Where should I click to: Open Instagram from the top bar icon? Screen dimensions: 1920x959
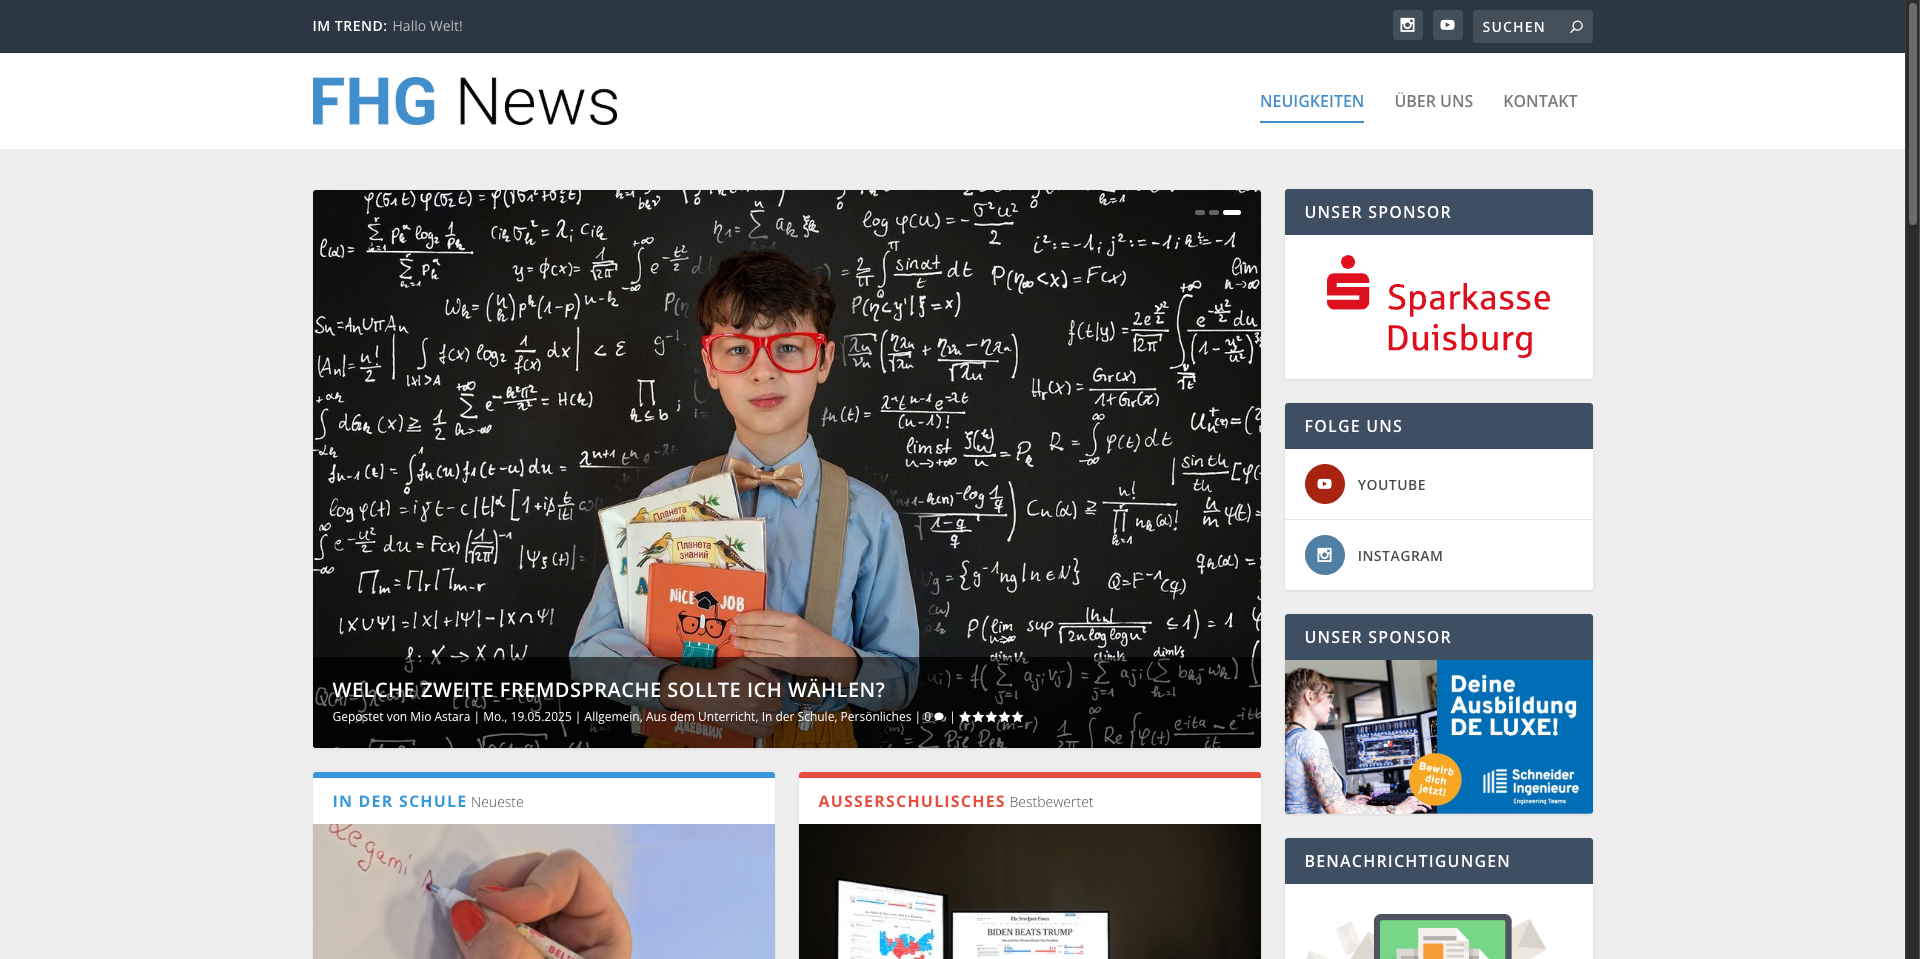coord(1407,26)
